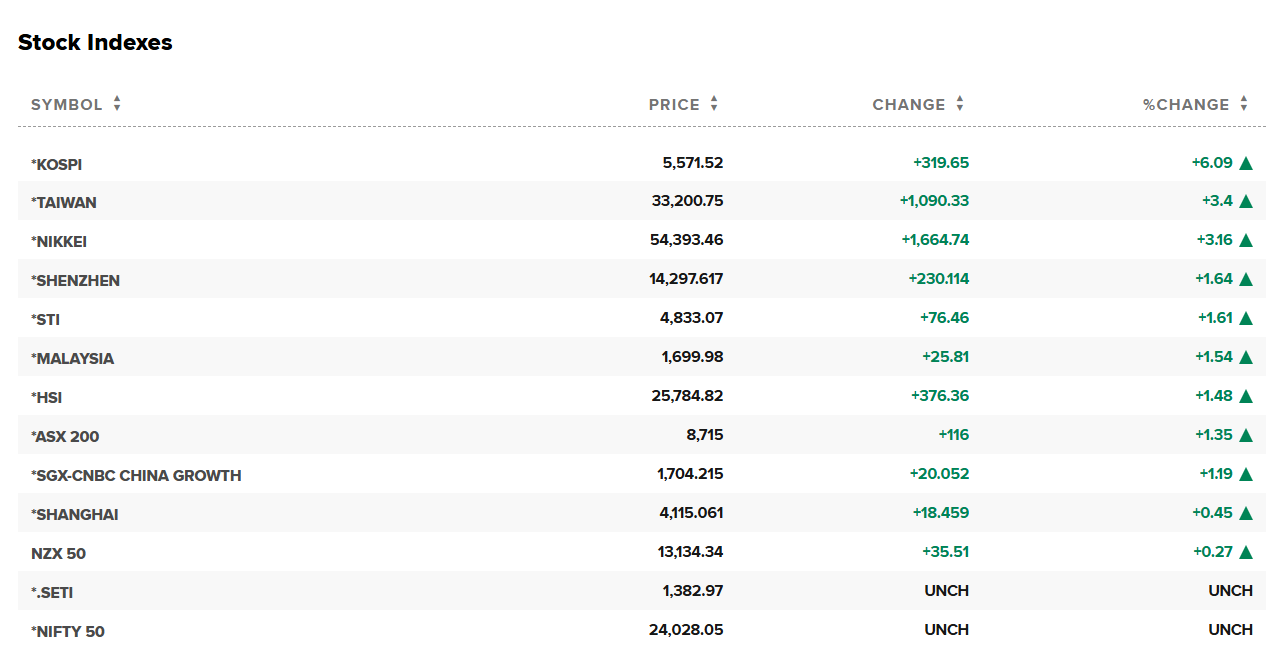Click the green up triangle in KOSPI row
This screenshot has height=651, width=1280.
click(x=1246, y=163)
